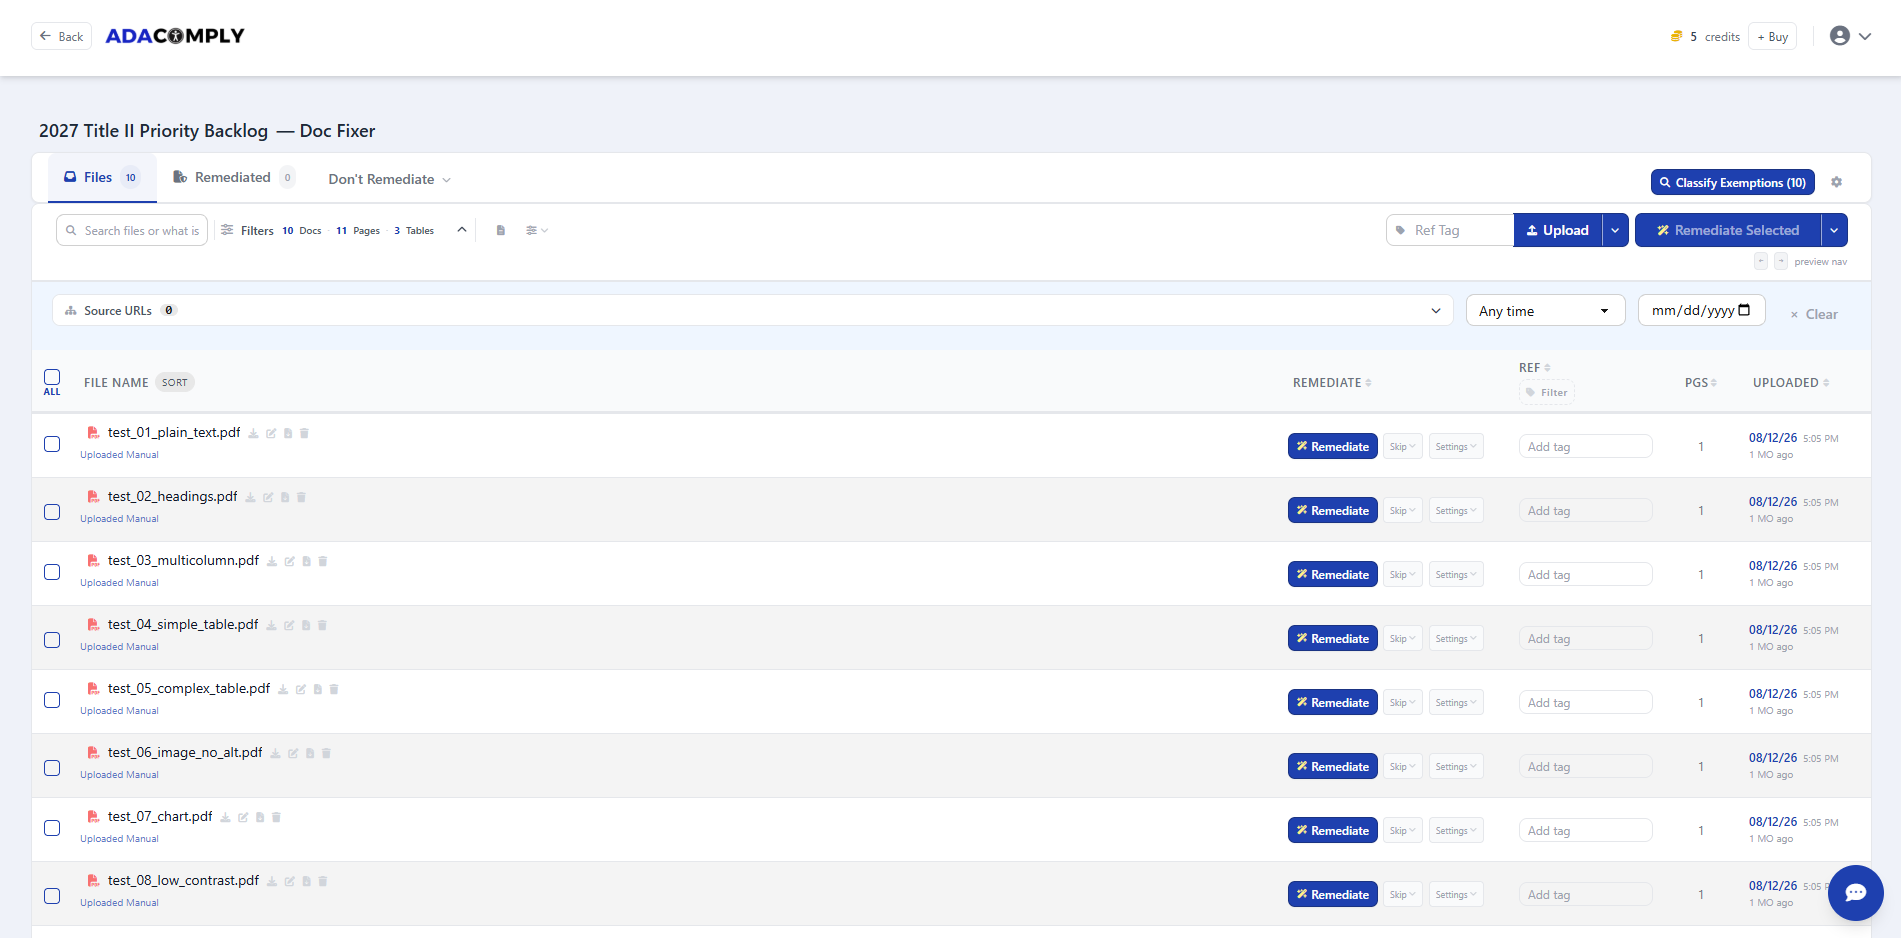
Task: Open the chat support bubble
Action: 1855,893
